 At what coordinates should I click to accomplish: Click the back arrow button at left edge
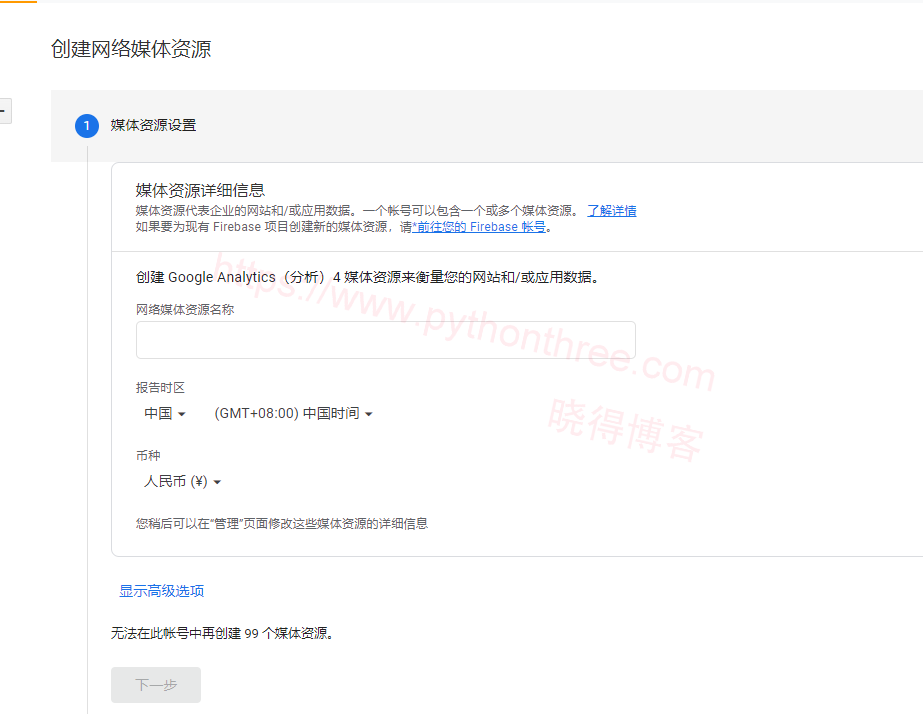5,111
